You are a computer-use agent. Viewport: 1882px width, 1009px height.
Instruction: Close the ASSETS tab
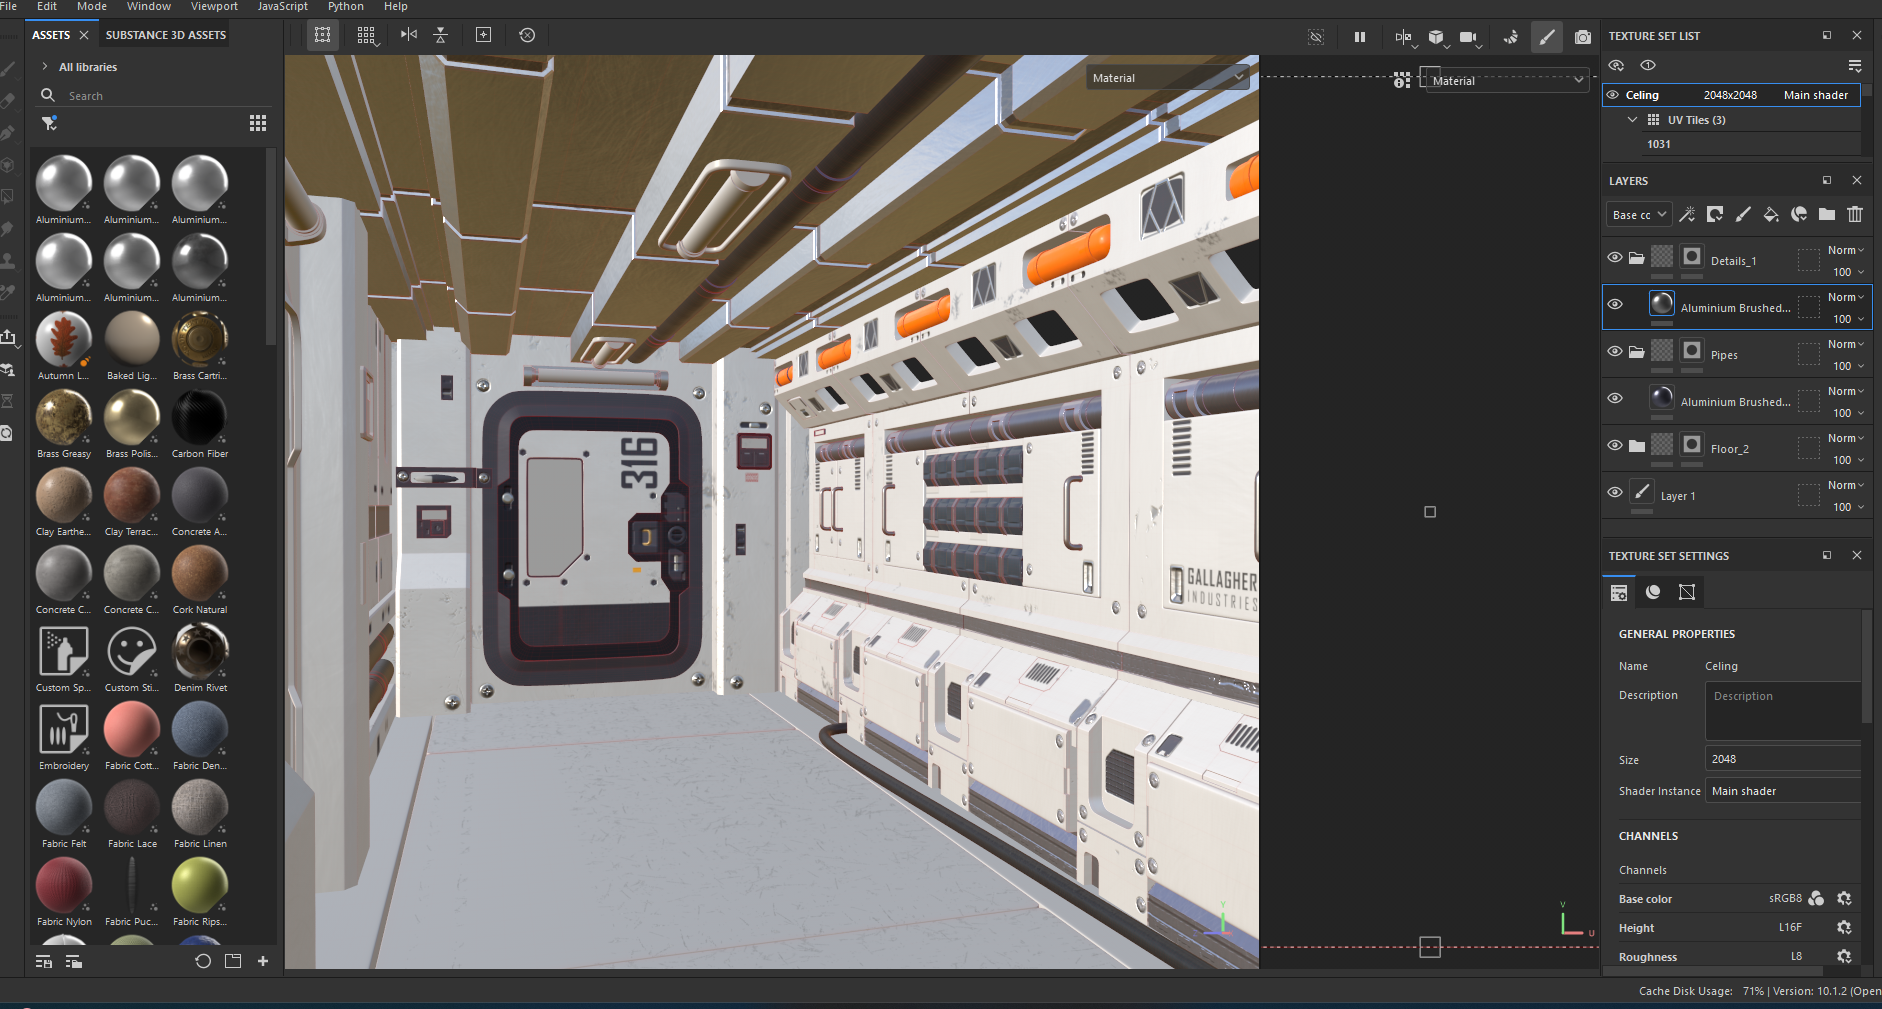[84, 35]
